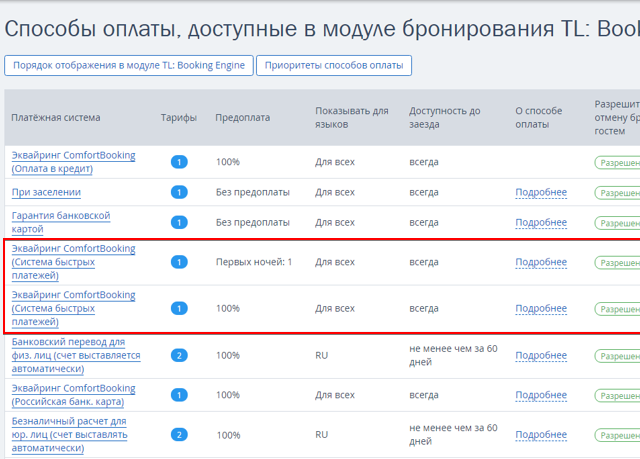Select 'Без предоплаты' in 'При заселении' row
The height and width of the screenshot is (459, 640).
click(253, 192)
